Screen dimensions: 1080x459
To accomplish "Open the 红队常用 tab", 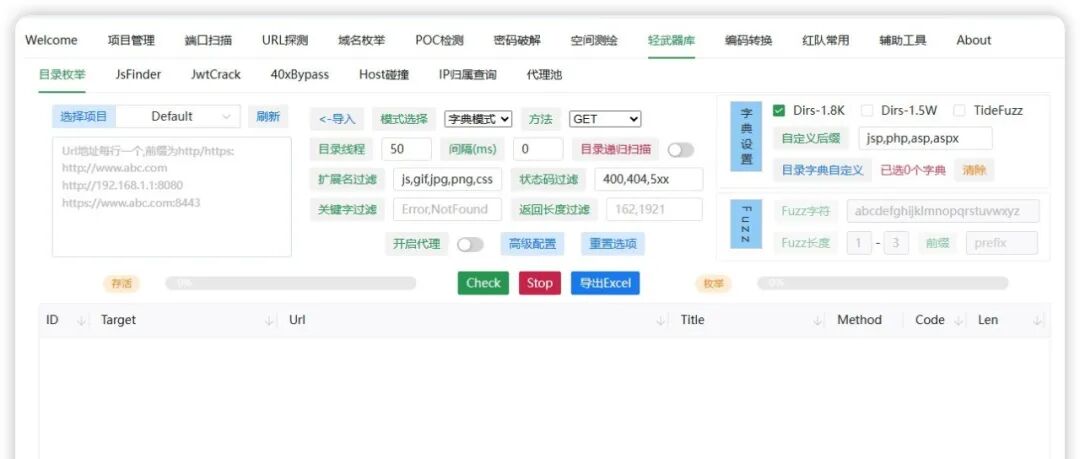I will [826, 40].
